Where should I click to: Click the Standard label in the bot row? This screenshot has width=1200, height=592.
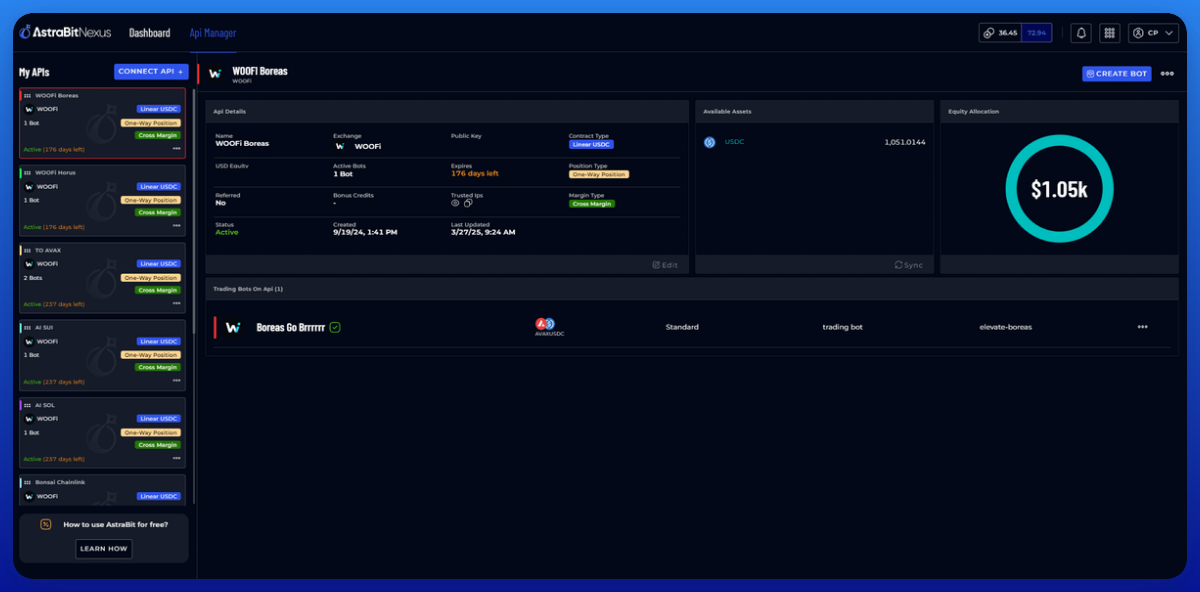pos(682,327)
